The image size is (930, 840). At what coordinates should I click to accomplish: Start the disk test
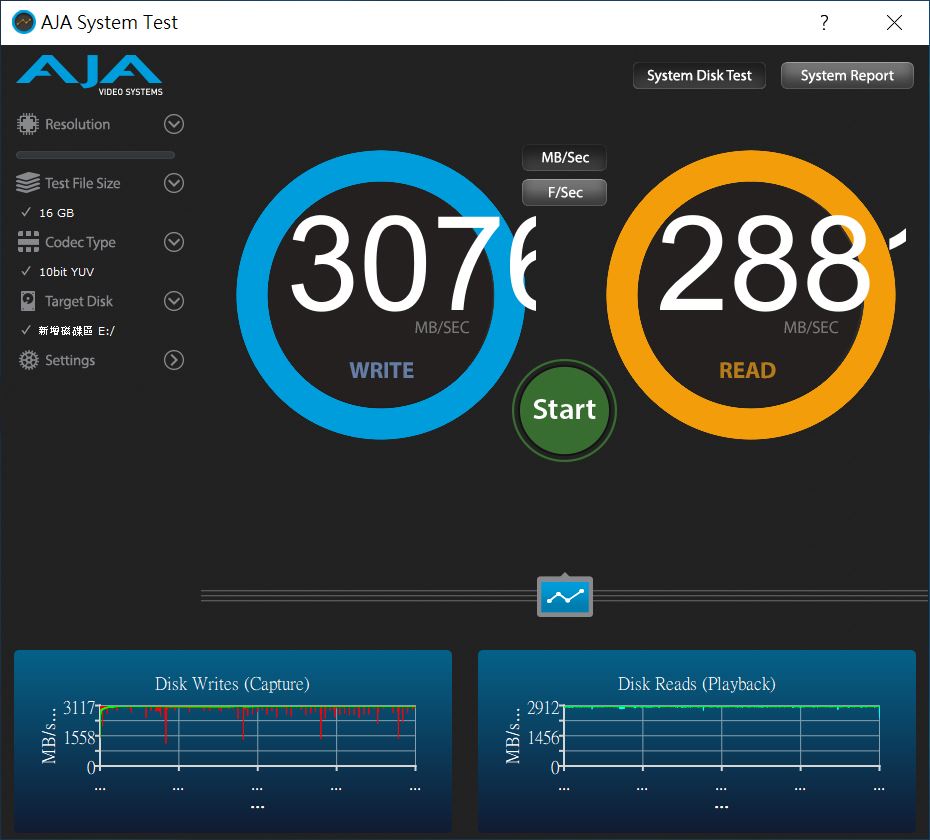[564, 410]
